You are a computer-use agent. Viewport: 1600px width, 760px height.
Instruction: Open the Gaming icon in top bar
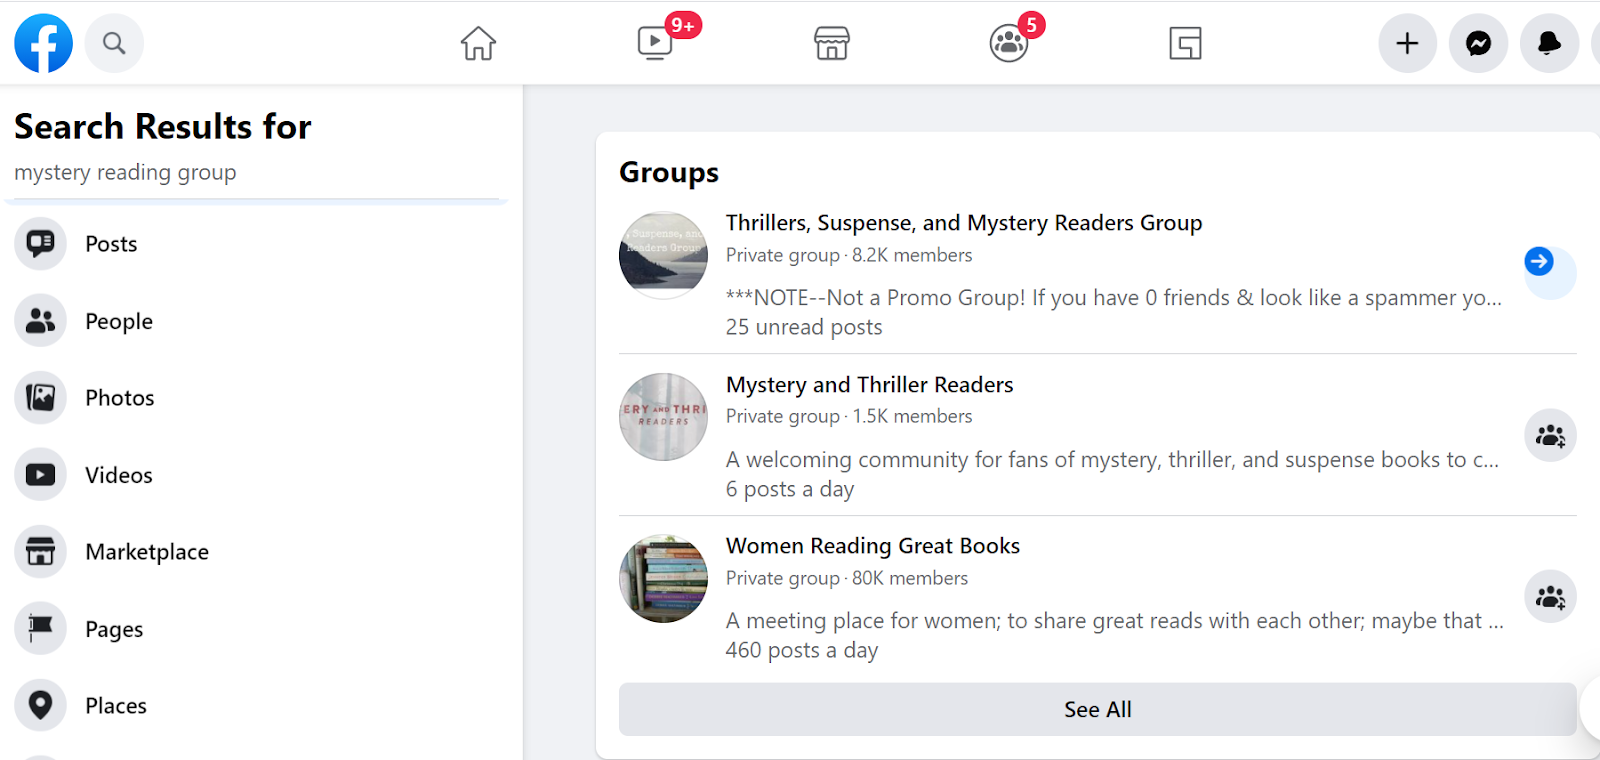(x=1185, y=43)
